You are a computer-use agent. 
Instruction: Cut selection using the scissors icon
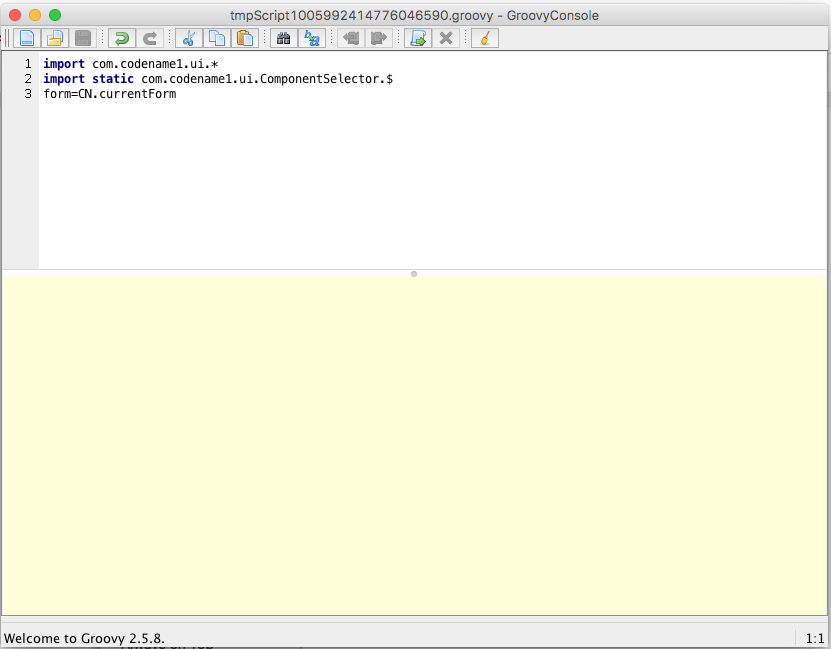[x=188, y=38]
